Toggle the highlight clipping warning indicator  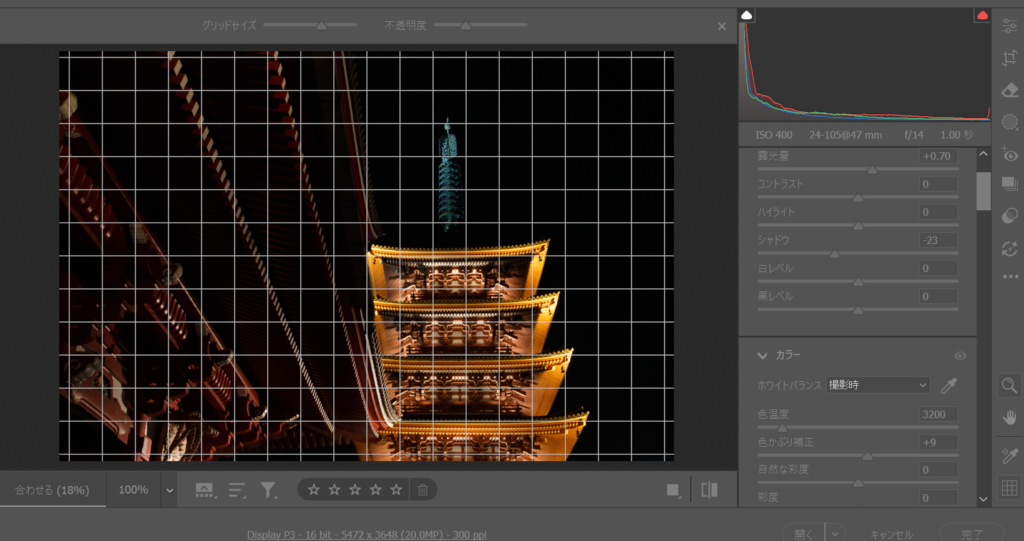(x=981, y=15)
